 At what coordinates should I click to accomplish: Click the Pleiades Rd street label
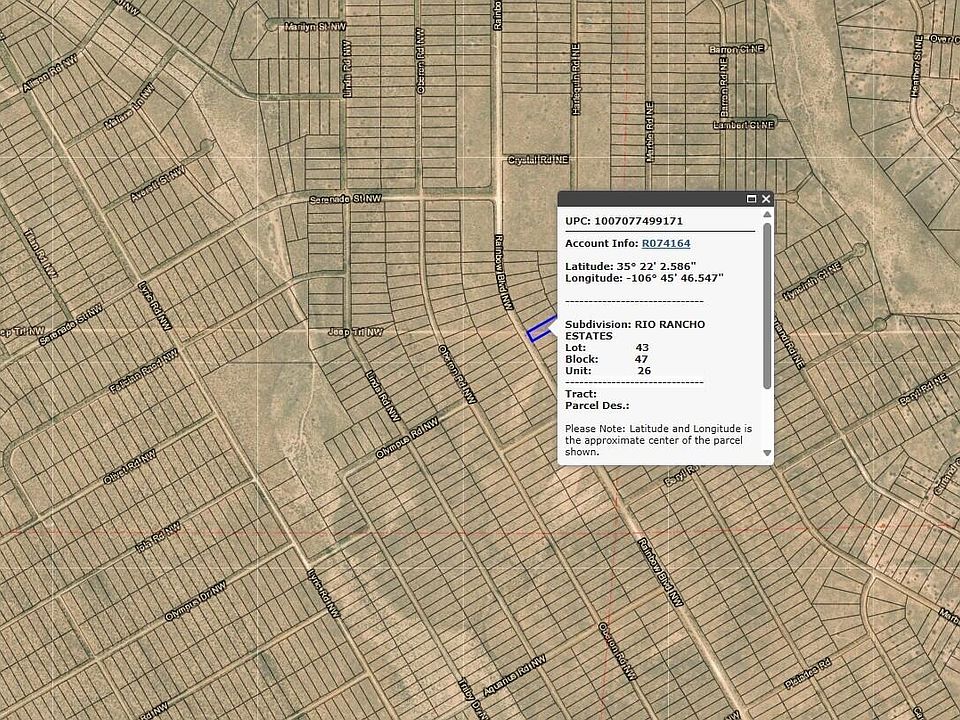[x=808, y=673]
